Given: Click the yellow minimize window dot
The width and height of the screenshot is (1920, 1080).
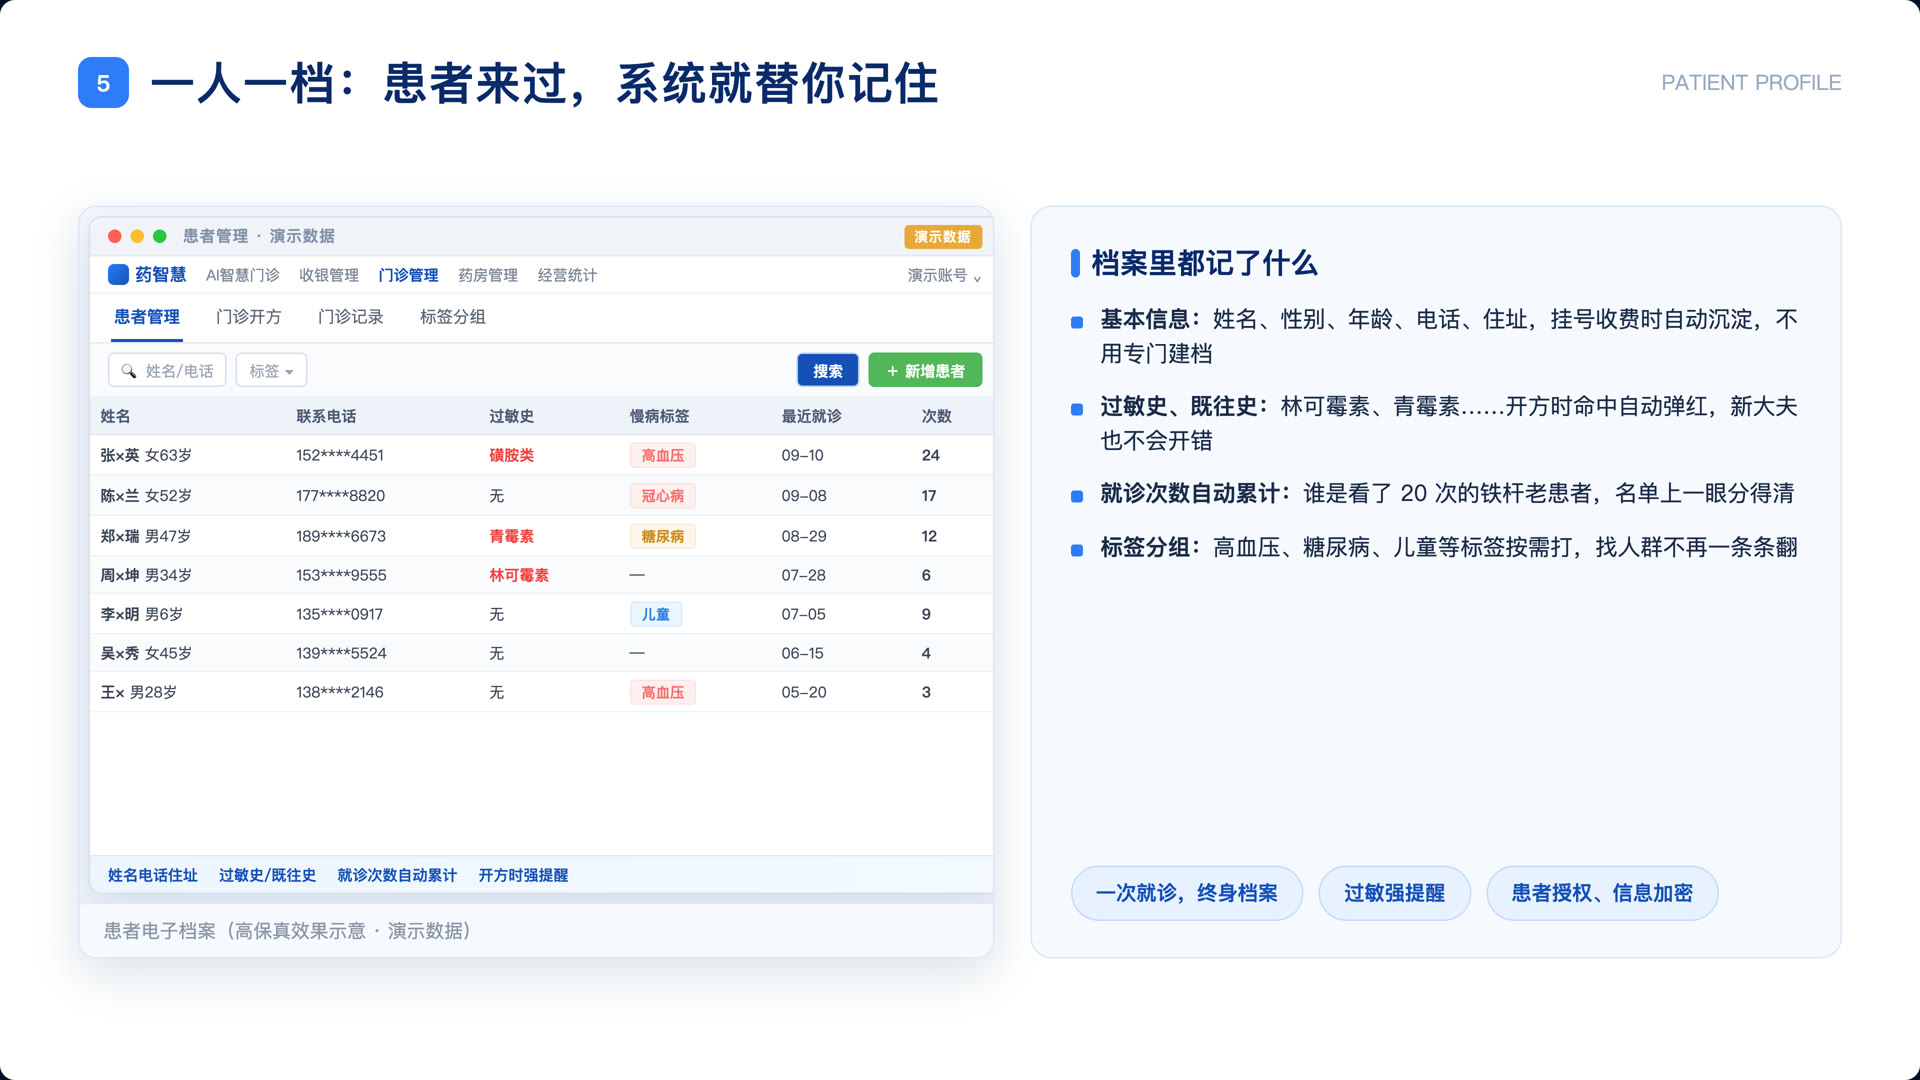Looking at the screenshot, I should [137, 236].
